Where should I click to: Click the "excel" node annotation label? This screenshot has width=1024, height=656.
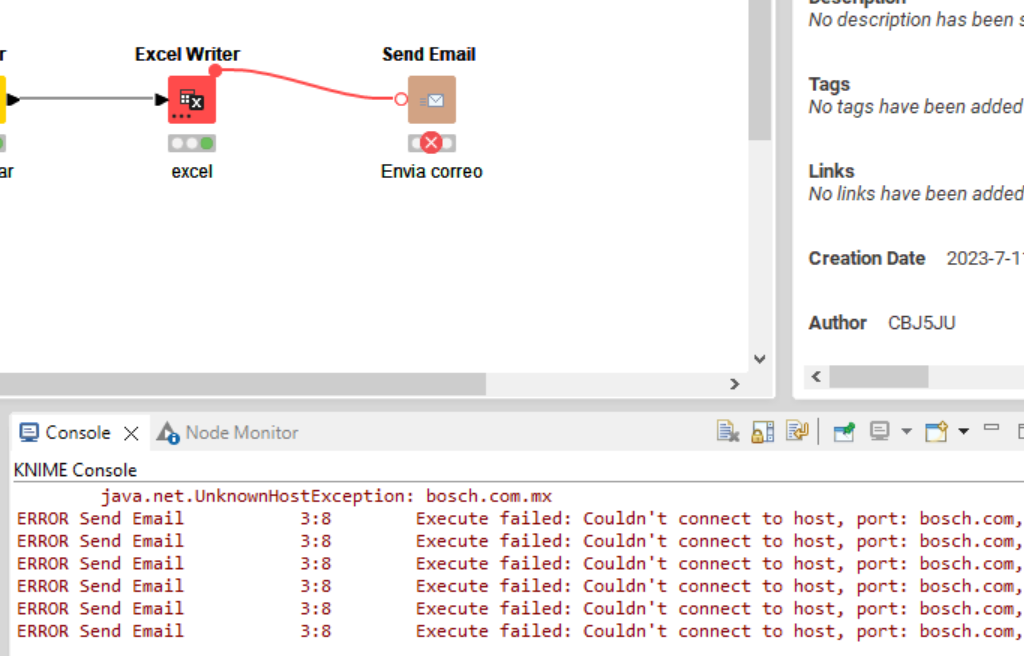(x=192, y=172)
